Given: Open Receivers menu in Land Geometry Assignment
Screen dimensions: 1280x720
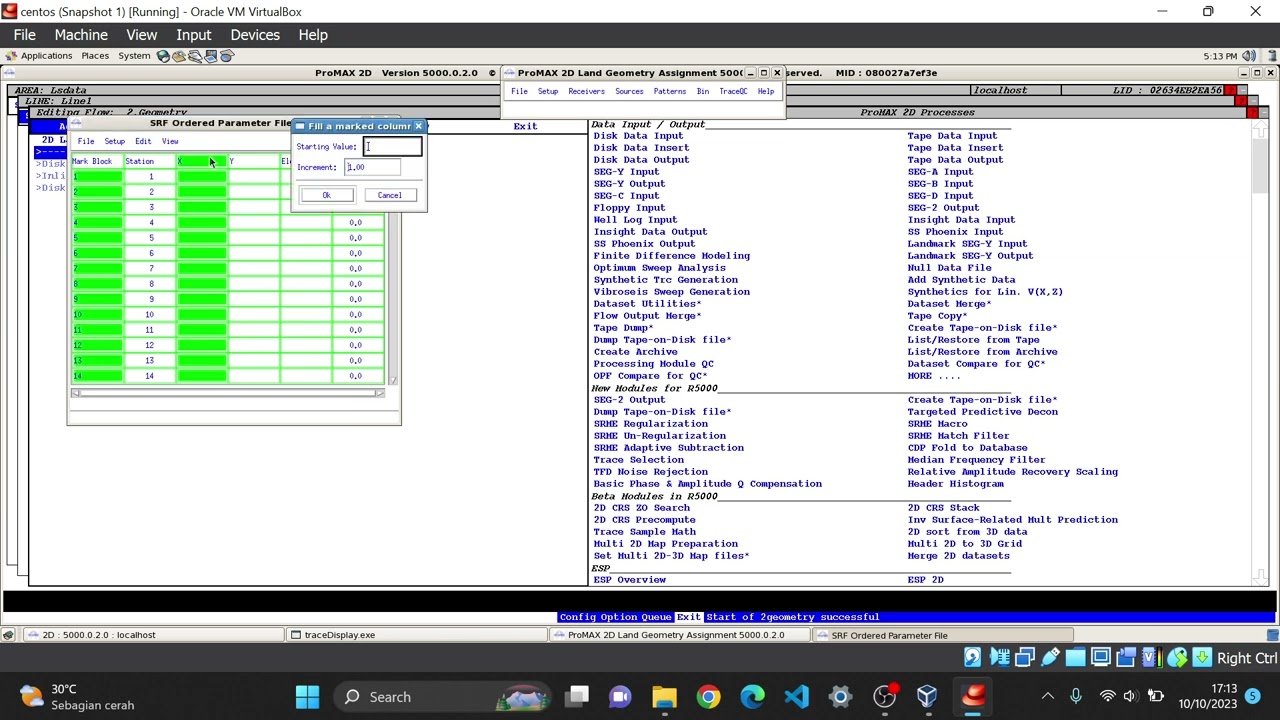Looking at the screenshot, I should 586,92.
